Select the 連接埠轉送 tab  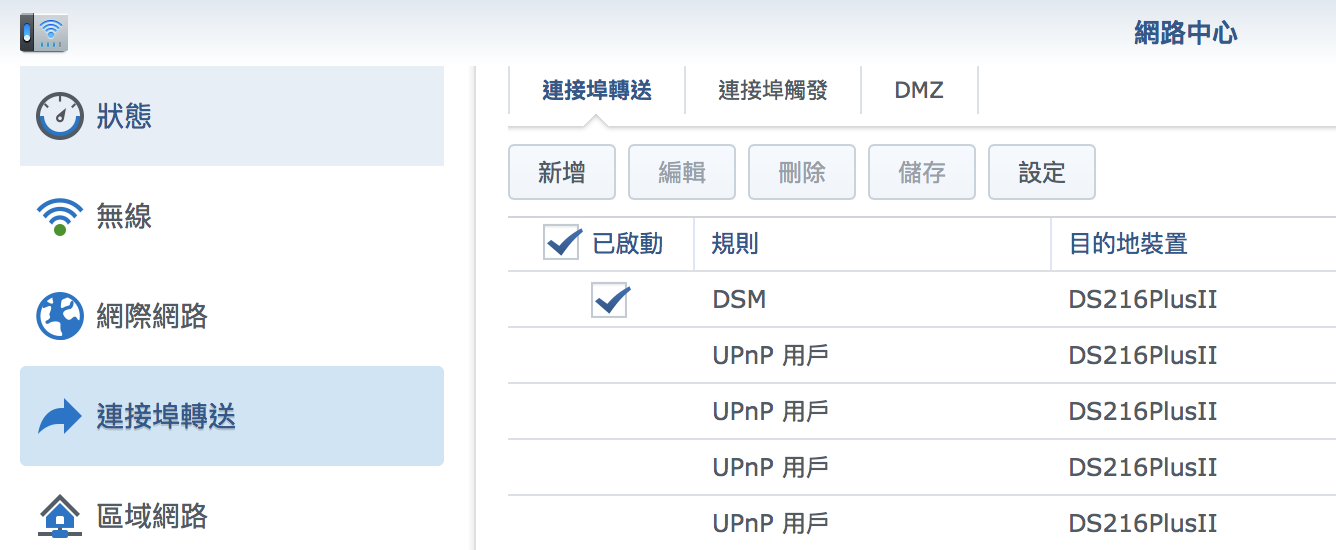tap(597, 91)
